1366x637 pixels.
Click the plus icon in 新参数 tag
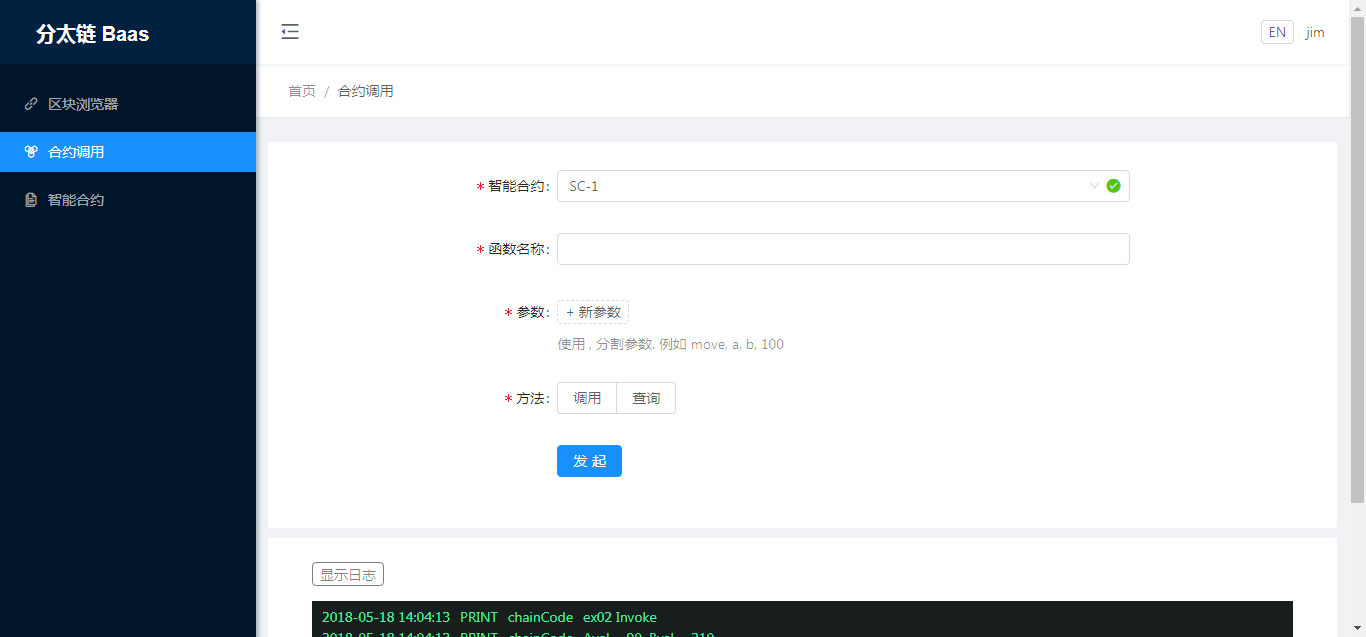click(x=570, y=313)
